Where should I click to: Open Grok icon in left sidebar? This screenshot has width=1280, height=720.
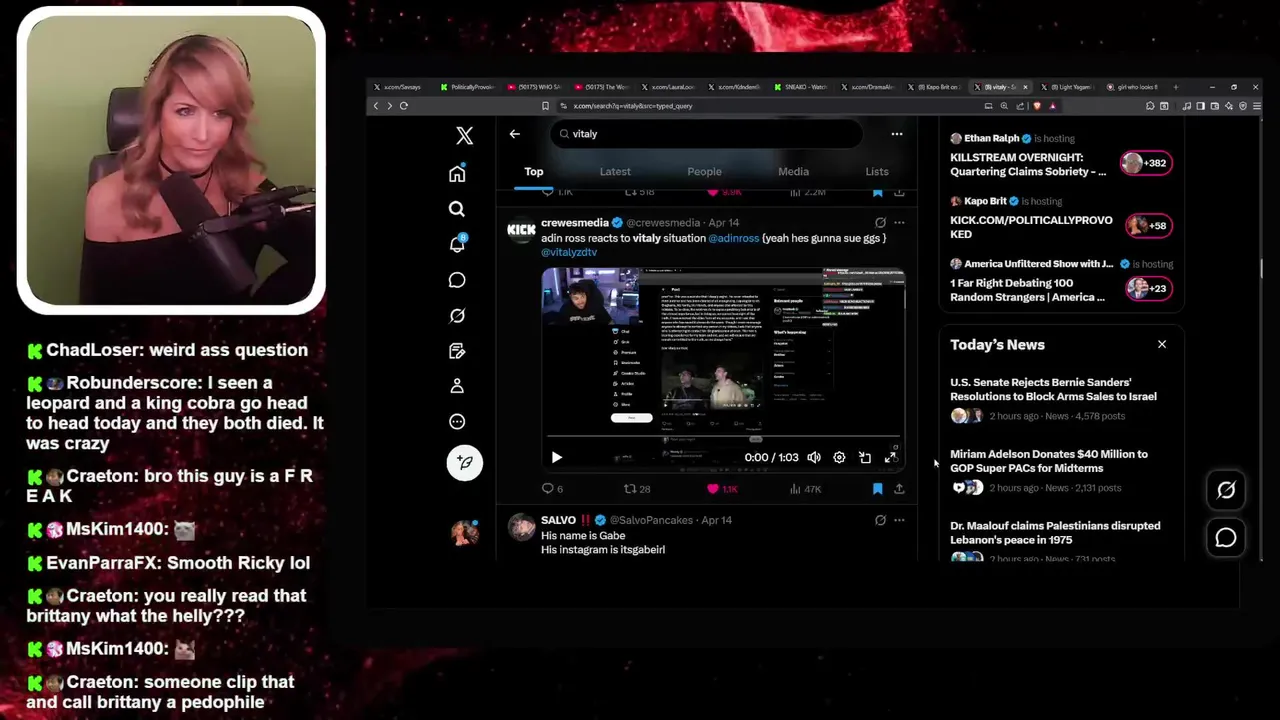pyautogui.click(x=457, y=316)
